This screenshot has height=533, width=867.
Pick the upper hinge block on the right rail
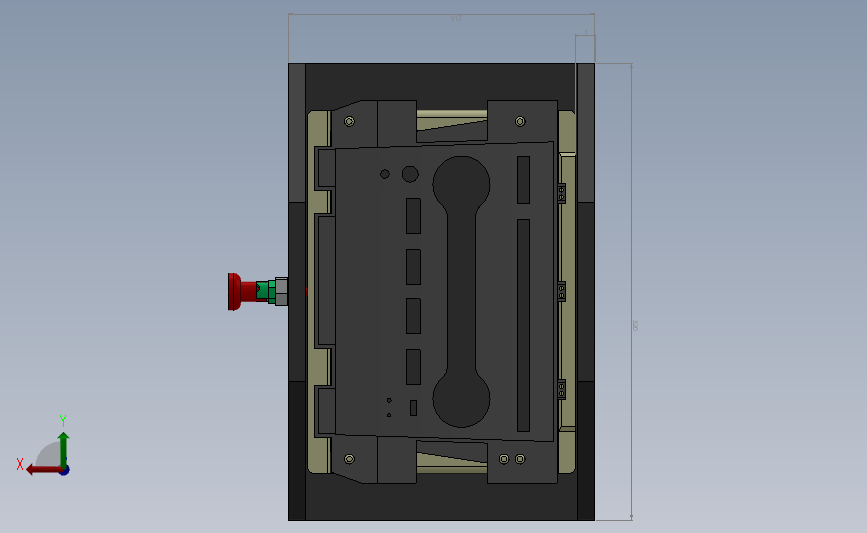point(561,193)
